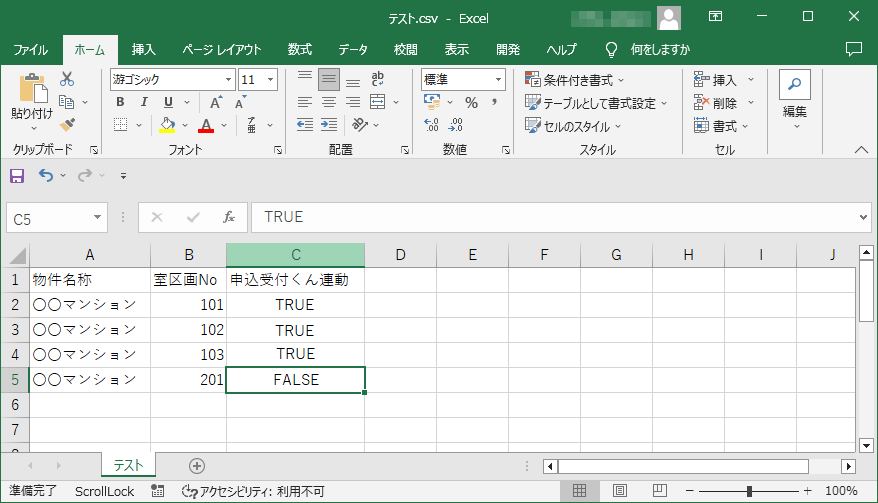
Task: Open the 挿入 ribbon tab
Action: (144, 49)
